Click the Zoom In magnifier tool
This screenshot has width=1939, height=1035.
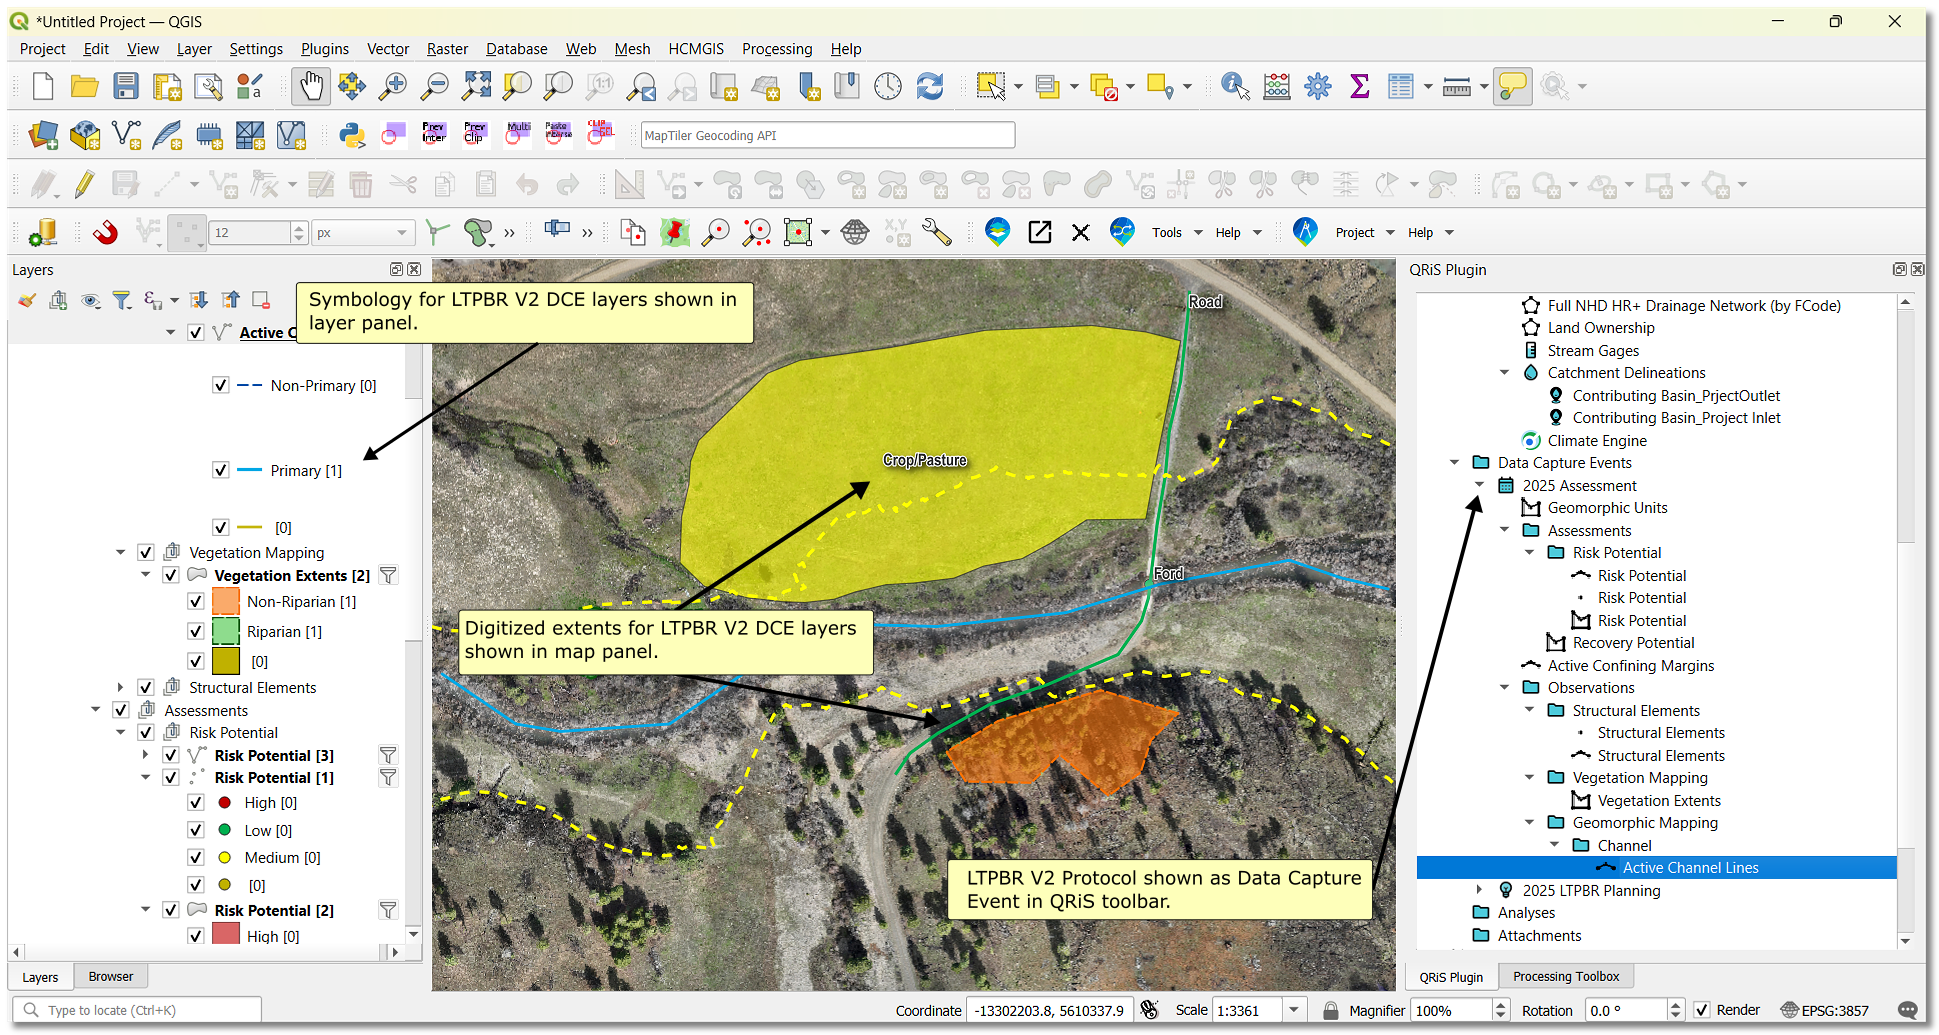tap(393, 87)
